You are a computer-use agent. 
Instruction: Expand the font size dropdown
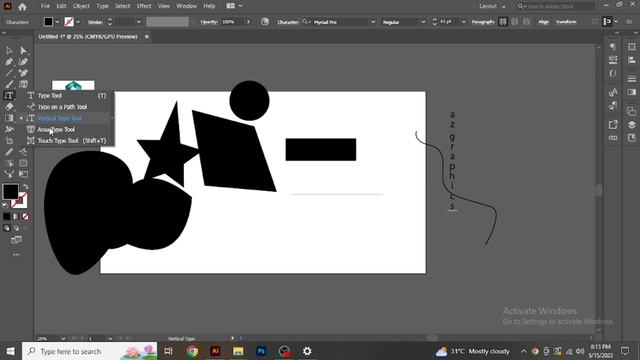[463, 22]
